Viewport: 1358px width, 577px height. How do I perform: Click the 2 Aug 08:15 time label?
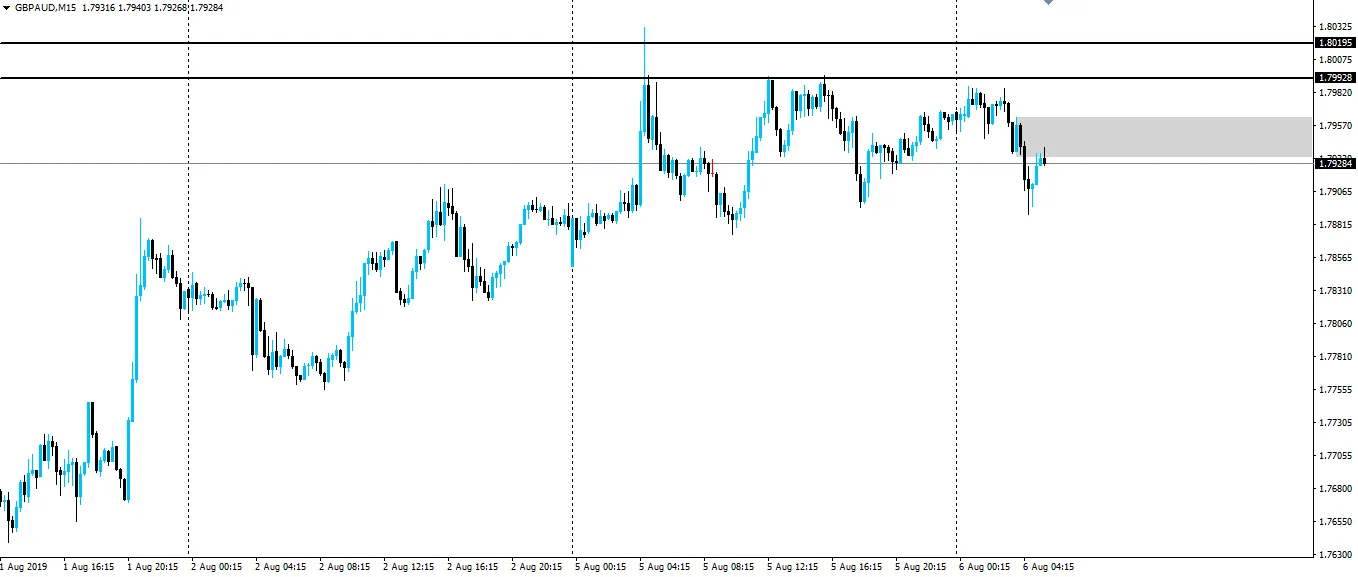point(344,566)
